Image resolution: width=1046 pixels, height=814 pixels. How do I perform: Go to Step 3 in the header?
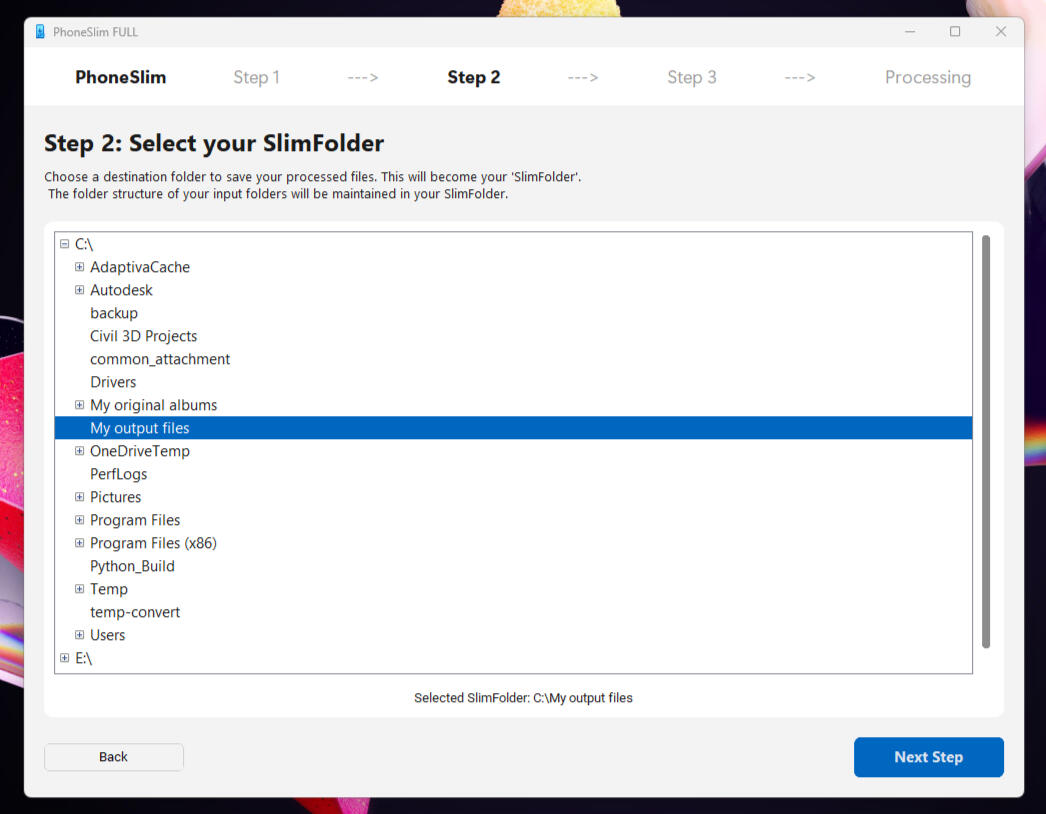(692, 77)
